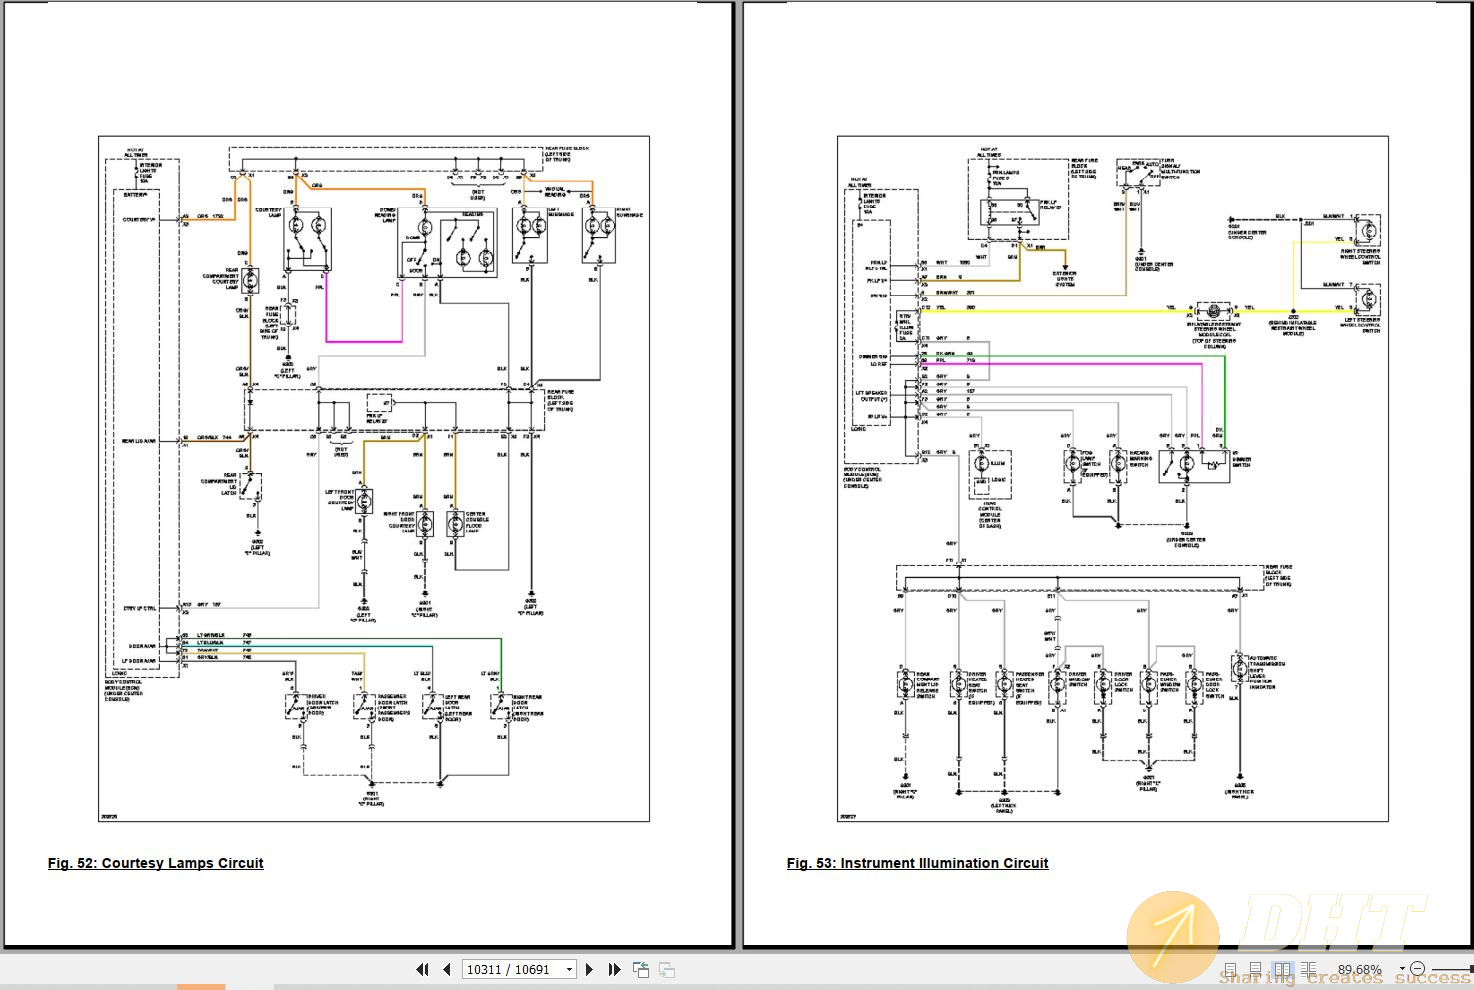
Task: Click the Instrument Illumination wiring diagram
Action: pos(1113,479)
